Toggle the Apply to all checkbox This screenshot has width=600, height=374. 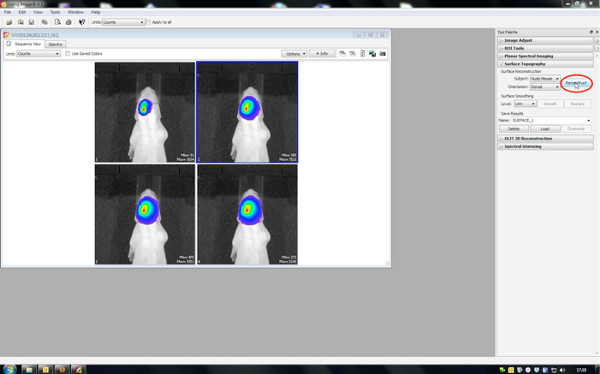coord(148,22)
